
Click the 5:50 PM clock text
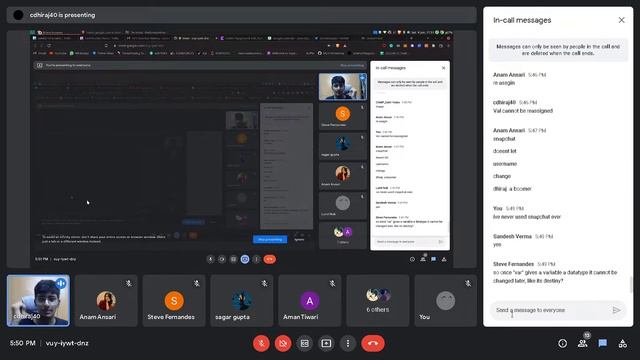[22, 343]
